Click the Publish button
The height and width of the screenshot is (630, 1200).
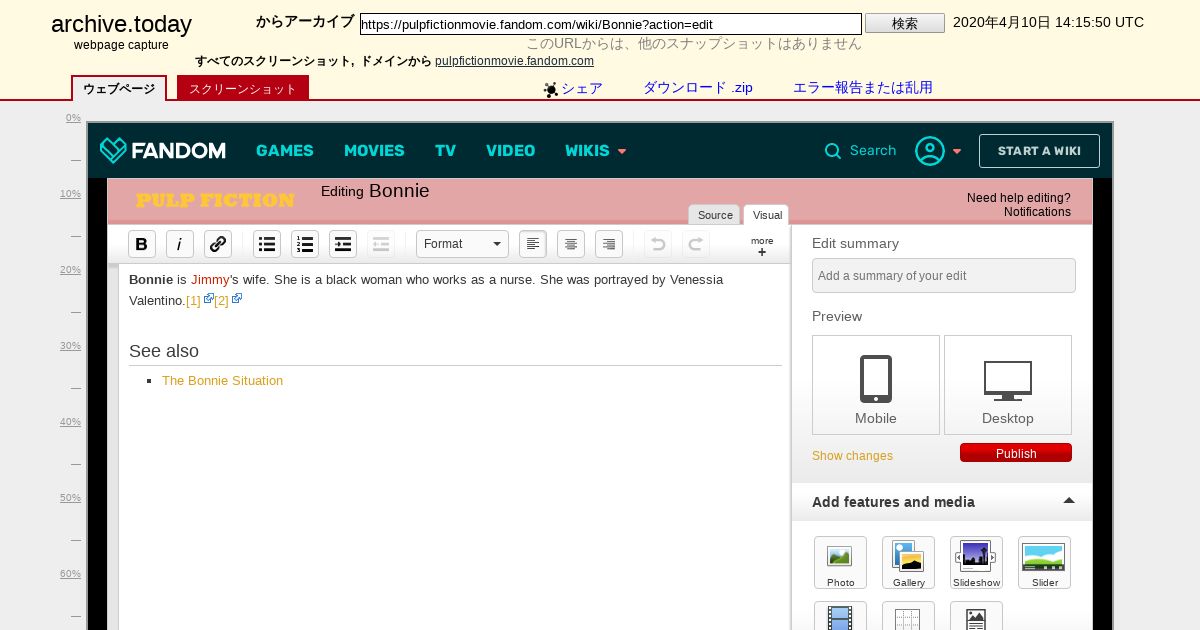[x=1016, y=453]
